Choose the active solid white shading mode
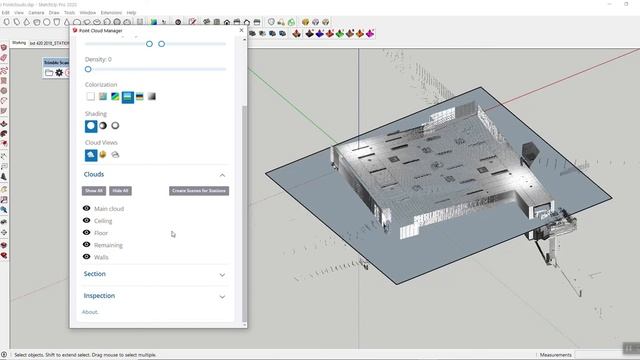The width and height of the screenshot is (640, 360). click(91, 126)
